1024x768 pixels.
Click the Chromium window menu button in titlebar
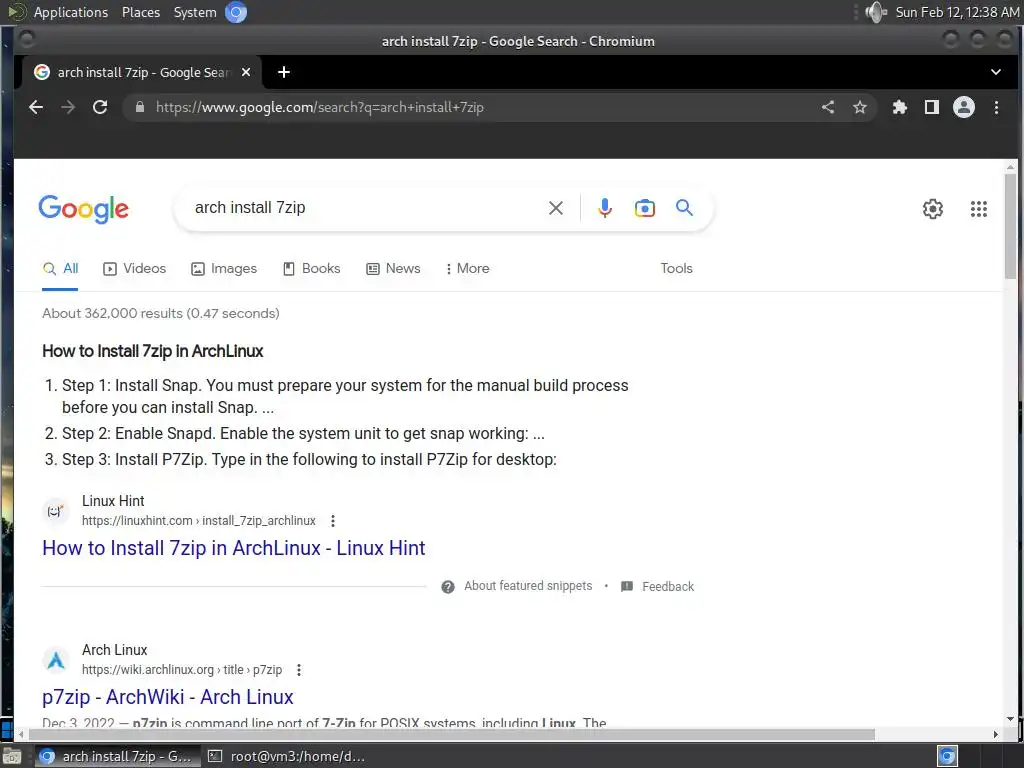(27, 40)
